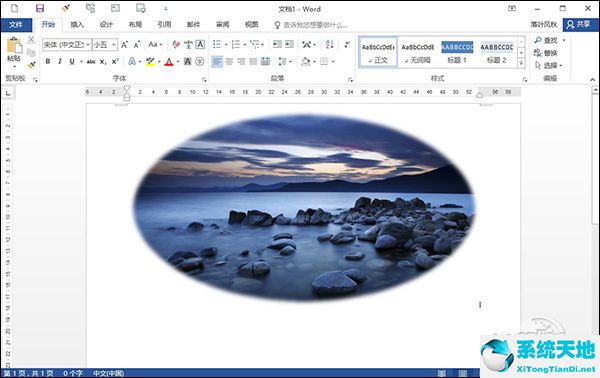Select center alignment
The image size is (600, 378).
(229, 61)
